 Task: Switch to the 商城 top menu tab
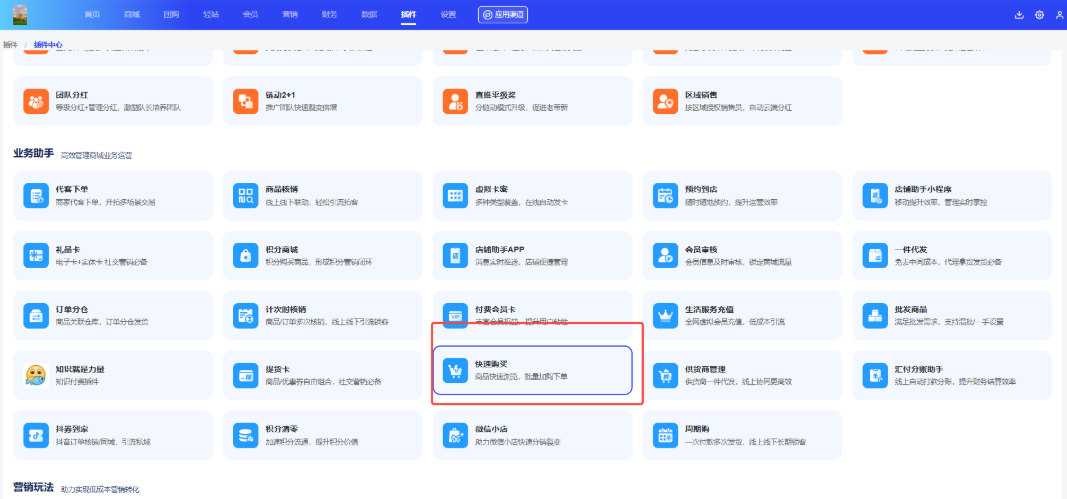(132, 15)
